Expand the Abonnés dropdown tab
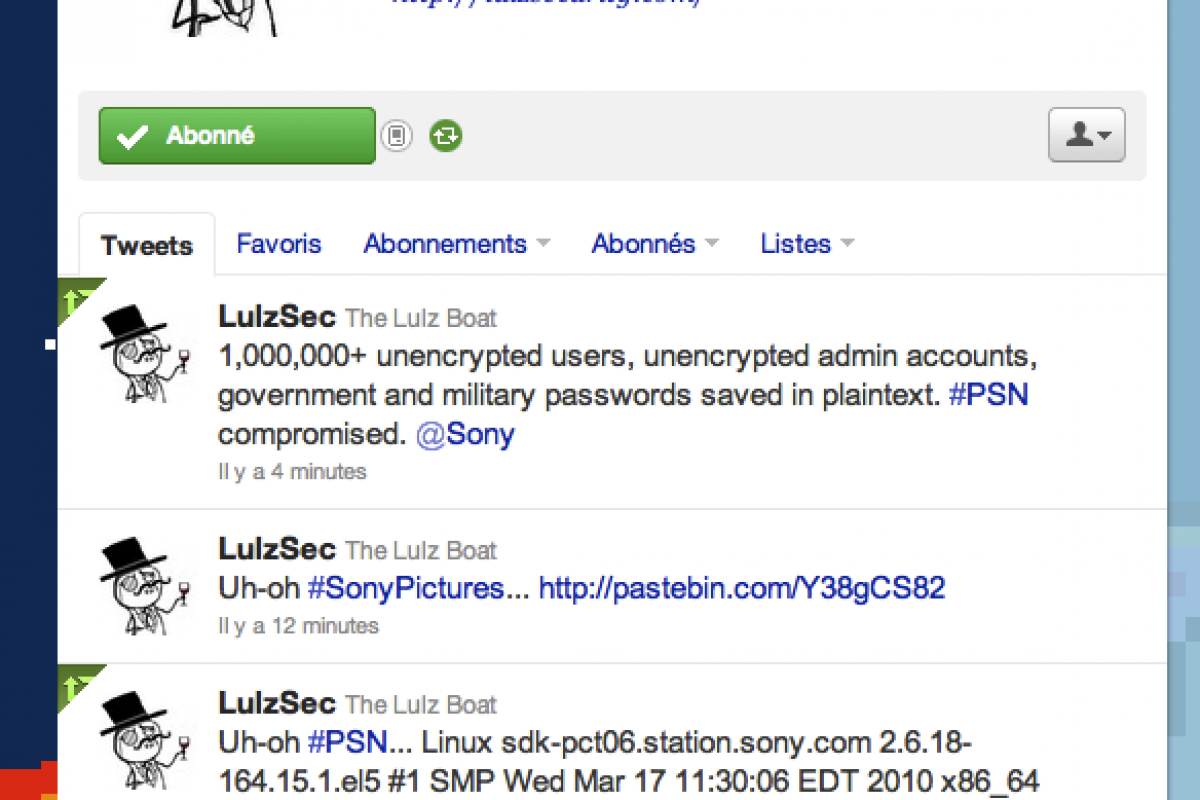This screenshot has height=800, width=1200. point(655,243)
